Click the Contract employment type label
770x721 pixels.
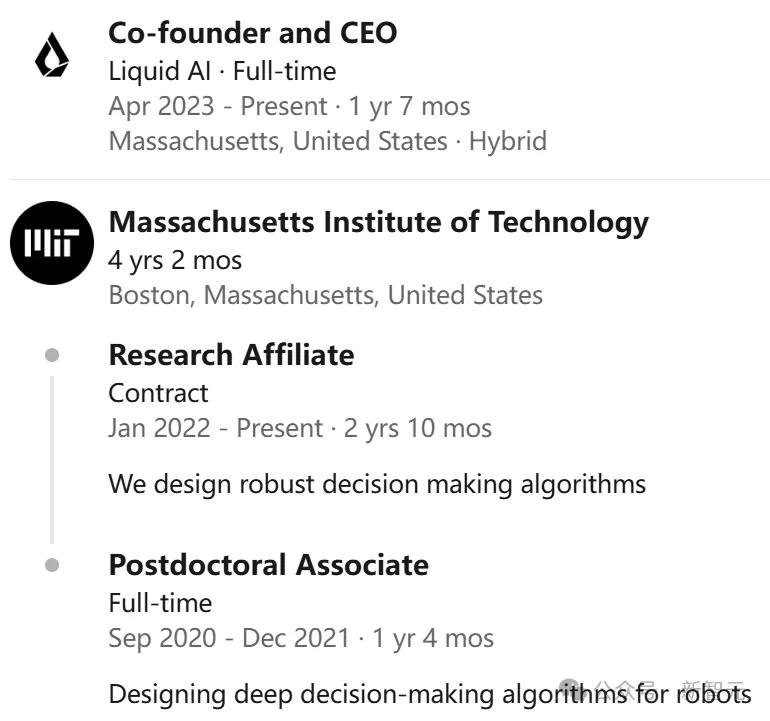coord(158,393)
